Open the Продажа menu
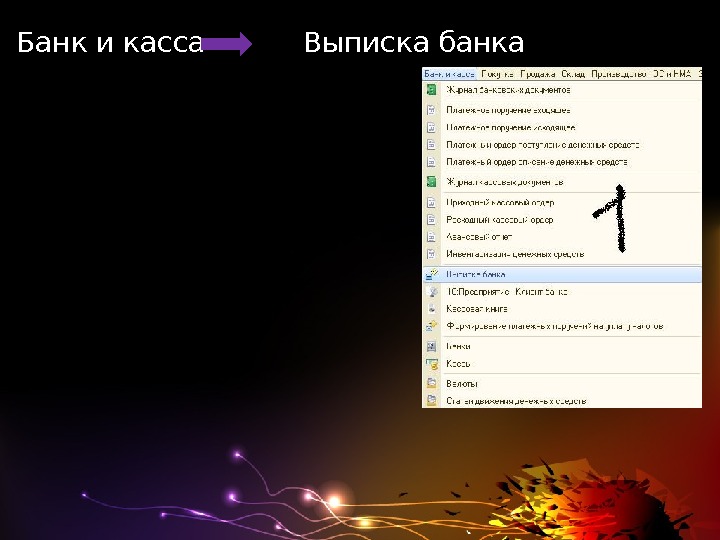 coord(538,74)
